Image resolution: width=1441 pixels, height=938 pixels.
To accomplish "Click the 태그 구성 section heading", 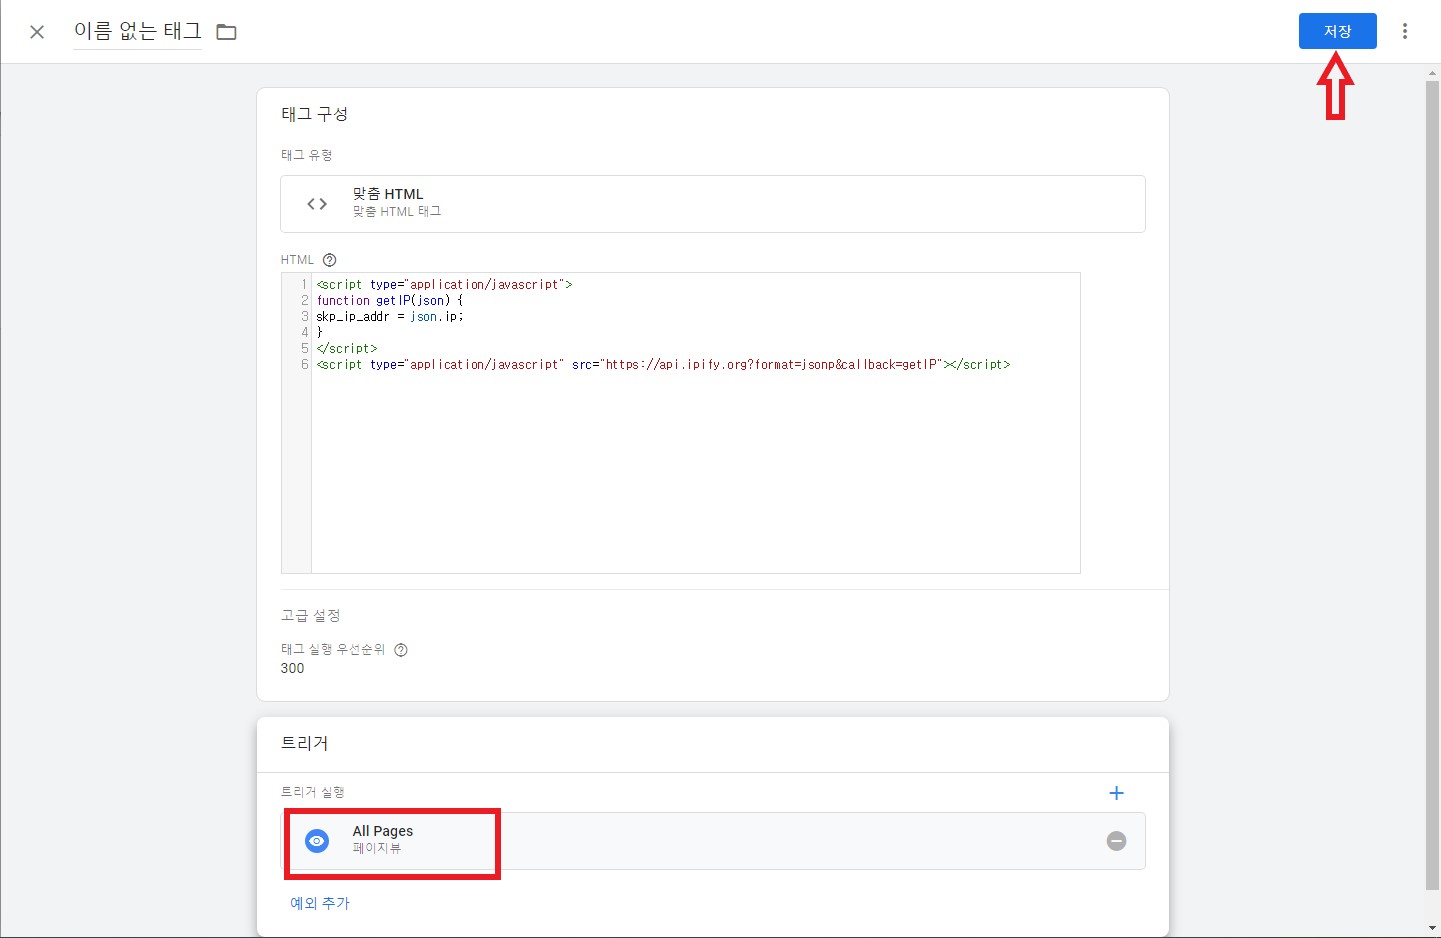I will tap(315, 114).
